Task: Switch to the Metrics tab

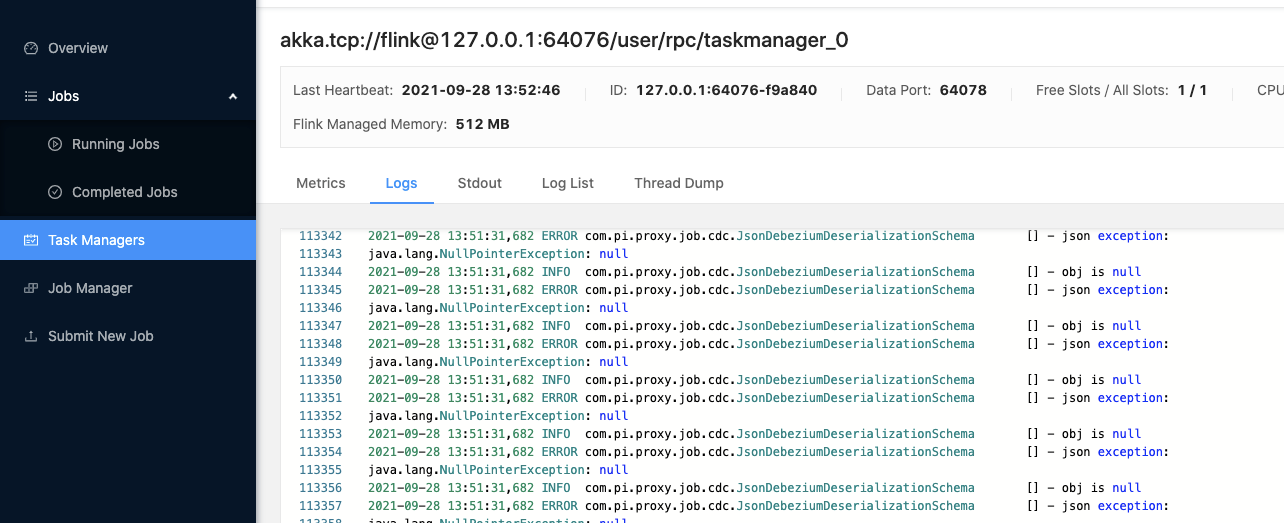Action: click(321, 183)
